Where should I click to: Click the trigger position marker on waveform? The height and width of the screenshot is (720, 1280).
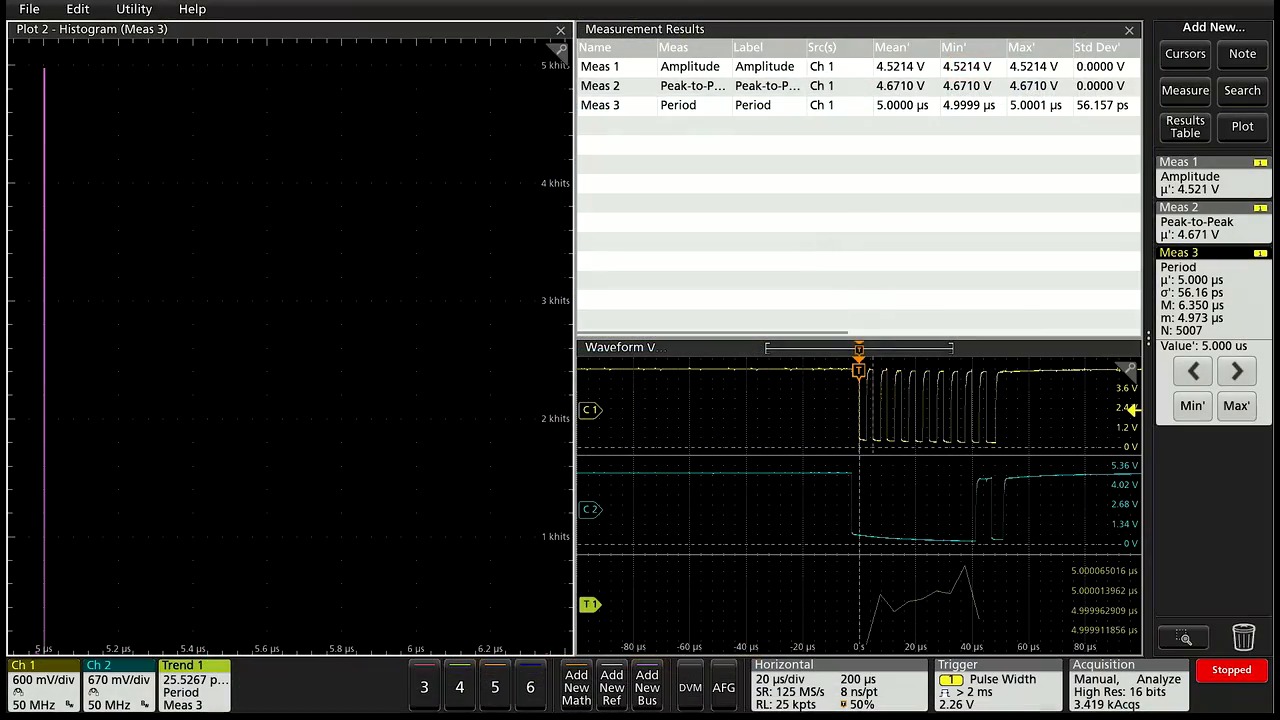(x=858, y=371)
